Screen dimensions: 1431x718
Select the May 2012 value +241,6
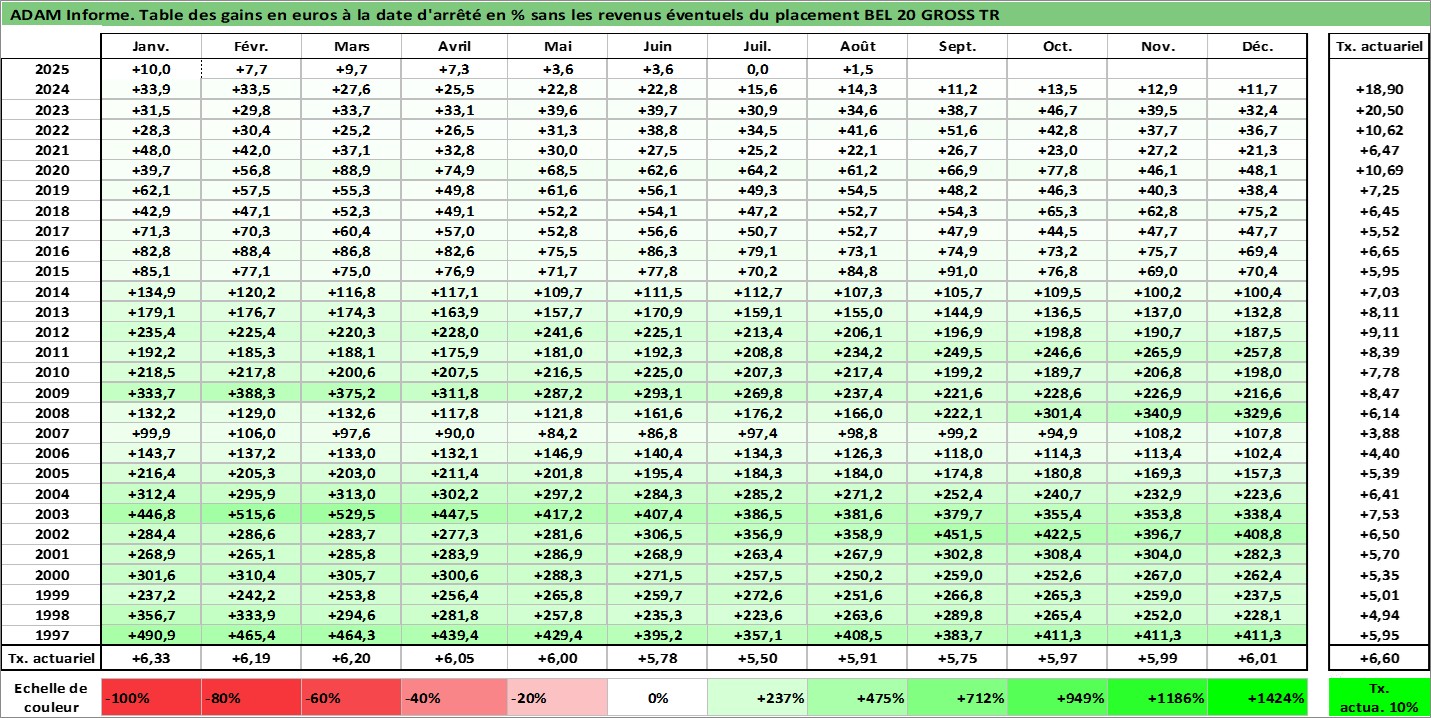pos(557,332)
